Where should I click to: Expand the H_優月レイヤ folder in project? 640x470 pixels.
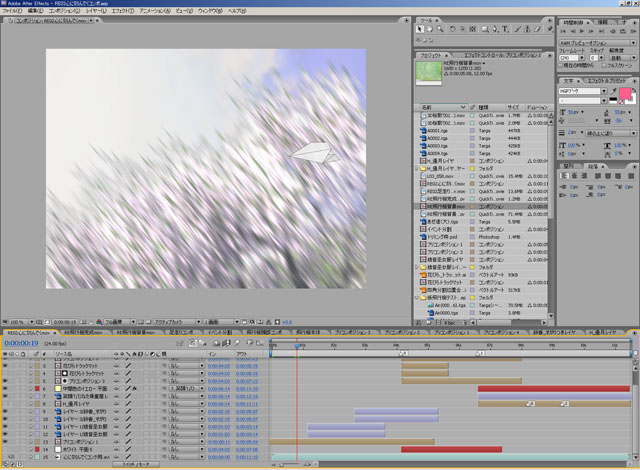(x=417, y=168)
